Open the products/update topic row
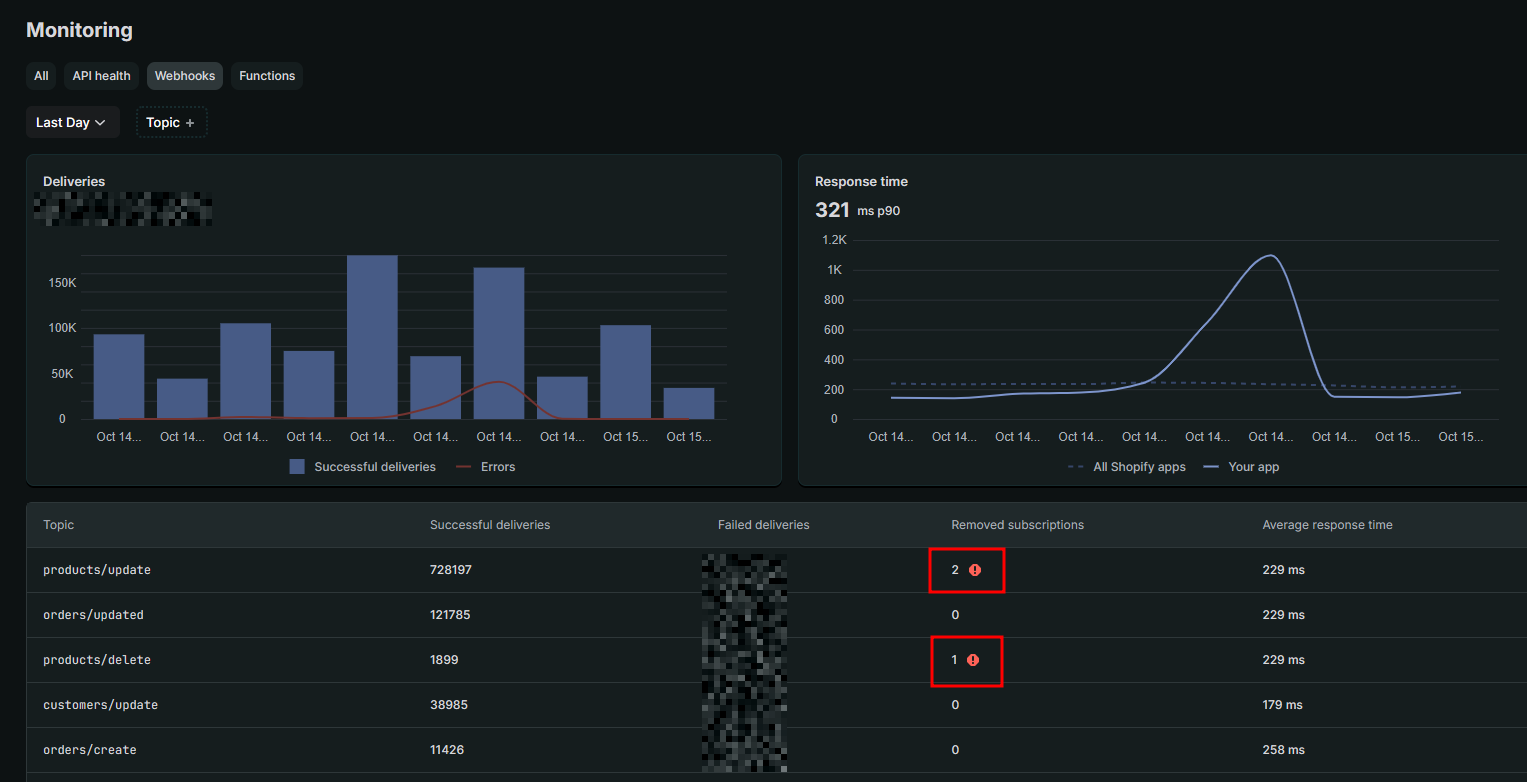This screenshot has width=1527, height=782. tap(776, 570)
